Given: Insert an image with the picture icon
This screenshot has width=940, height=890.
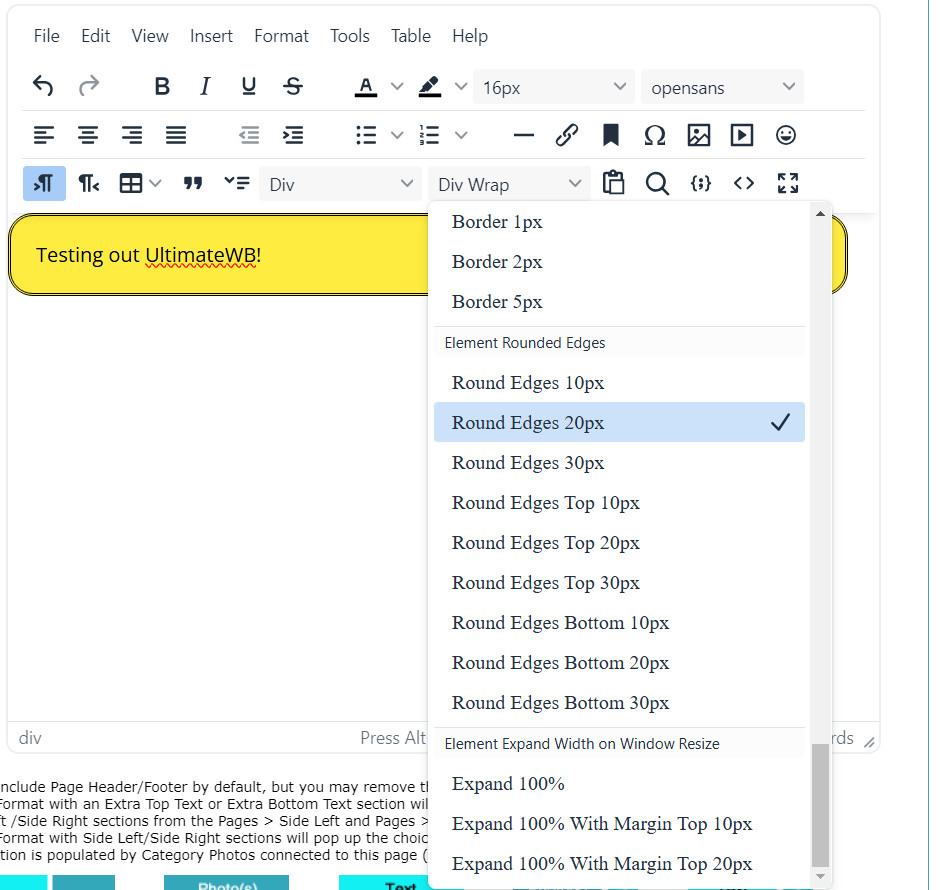Looking at the screenshot, I should point(699,135).
